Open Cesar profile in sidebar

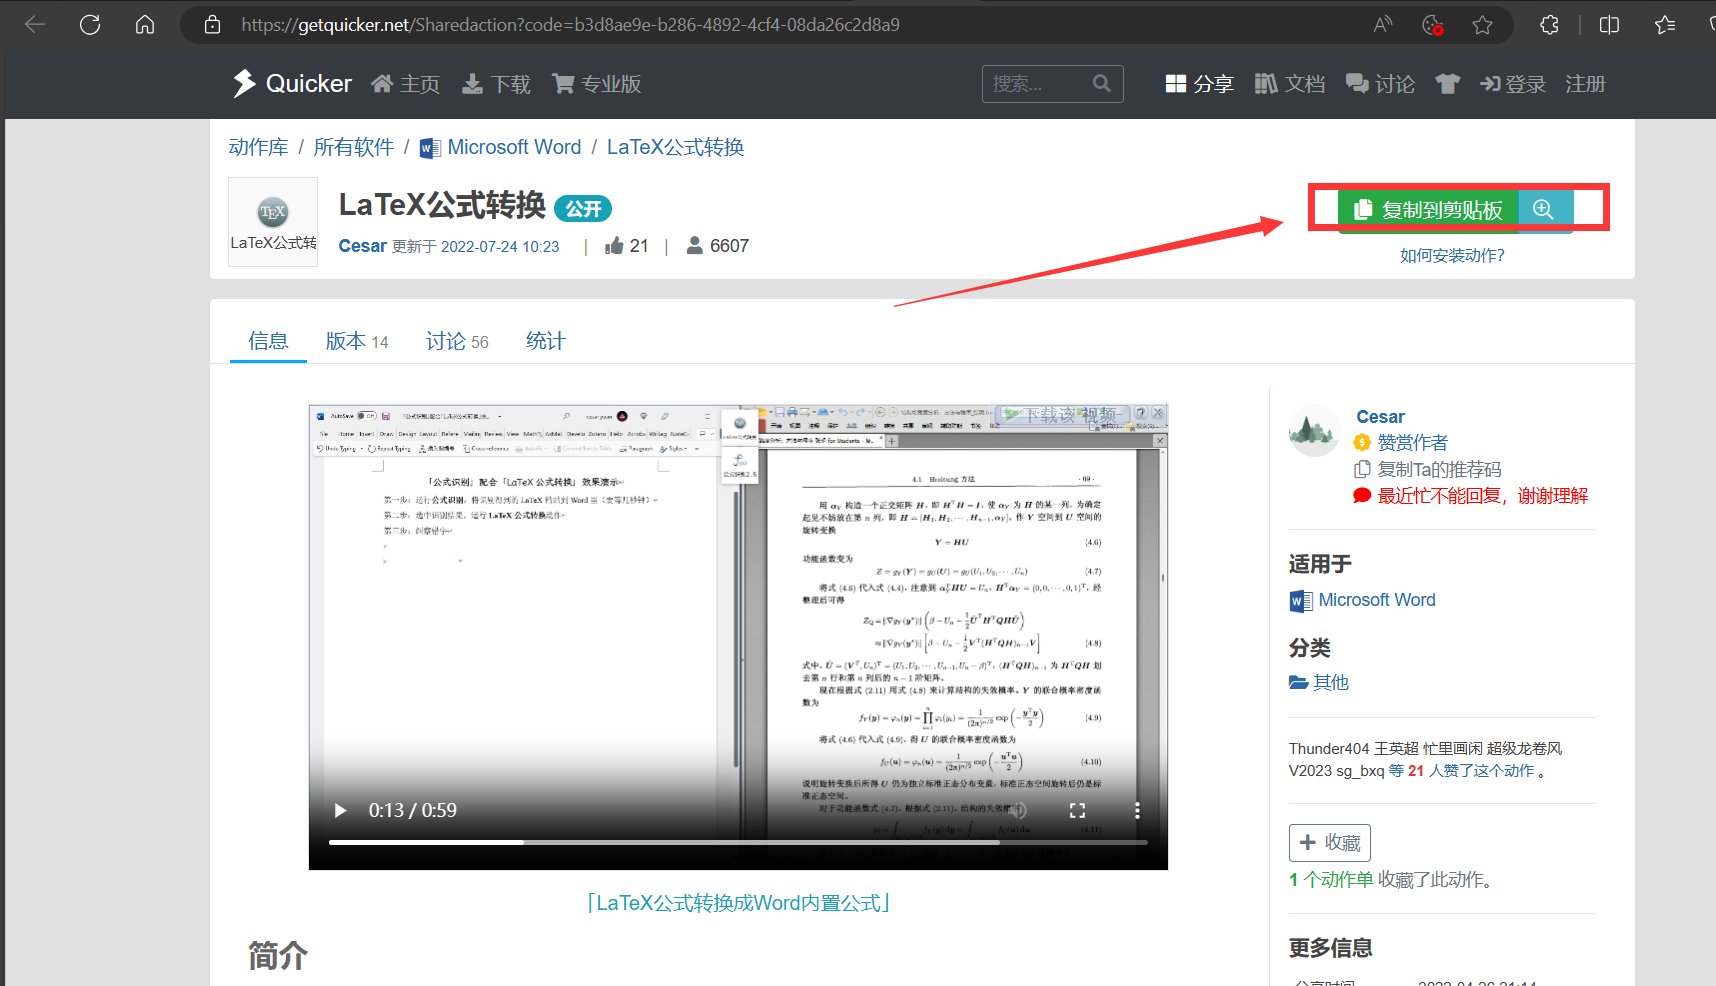pyautogui.click(x=1380, y=417)
